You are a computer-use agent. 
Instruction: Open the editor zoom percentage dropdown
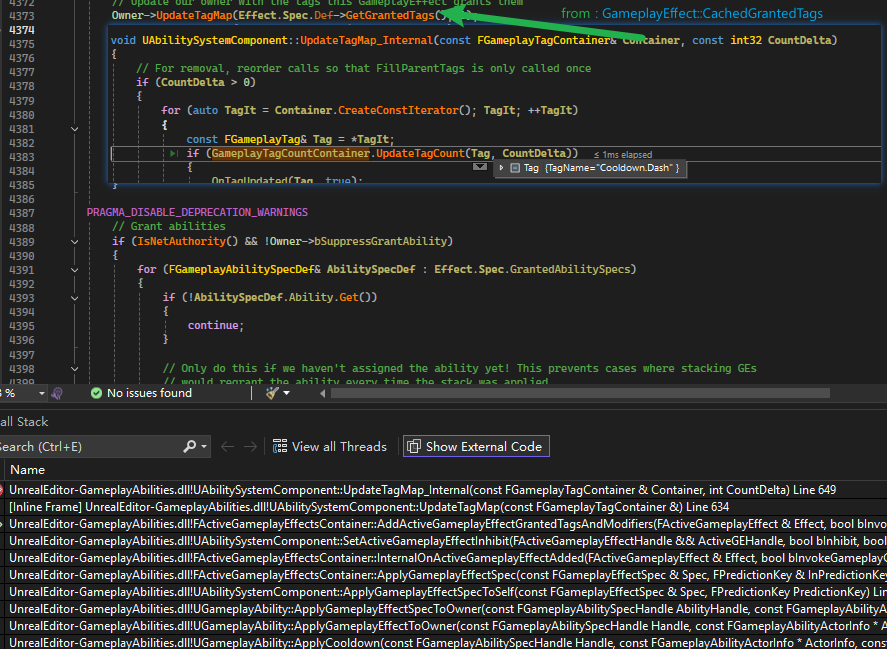point(42,393)
